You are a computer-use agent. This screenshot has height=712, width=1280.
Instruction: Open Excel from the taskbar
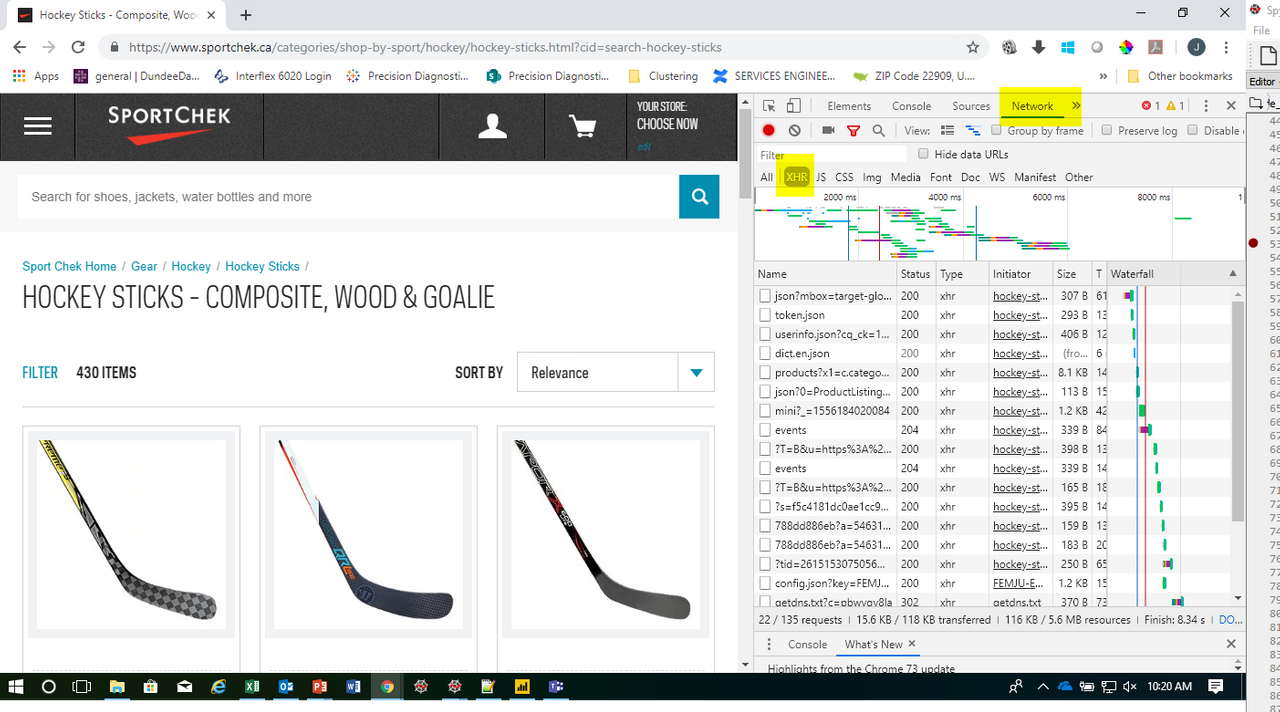[252, 687]
